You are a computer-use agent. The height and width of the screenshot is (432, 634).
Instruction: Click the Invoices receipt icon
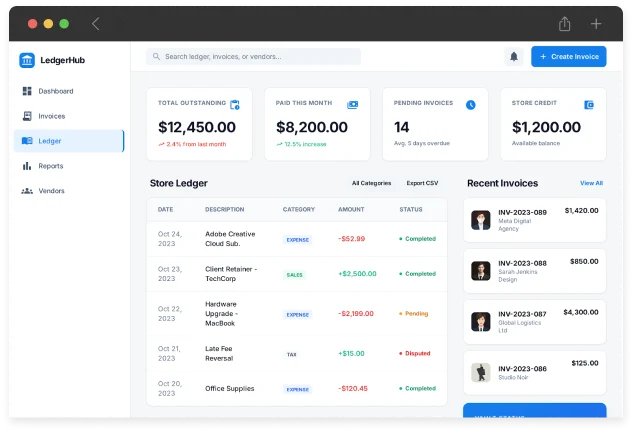(x=27, y=116)
